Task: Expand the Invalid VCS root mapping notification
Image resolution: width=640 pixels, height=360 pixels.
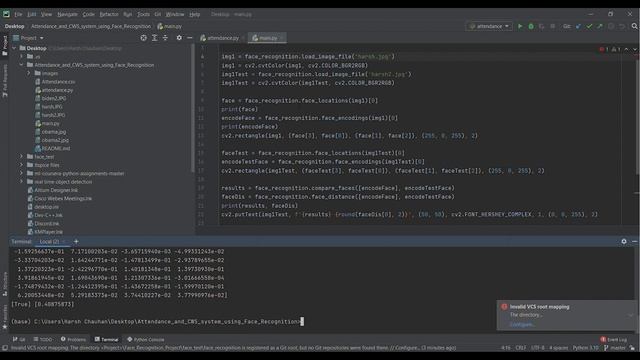Action: click(631, 315)
